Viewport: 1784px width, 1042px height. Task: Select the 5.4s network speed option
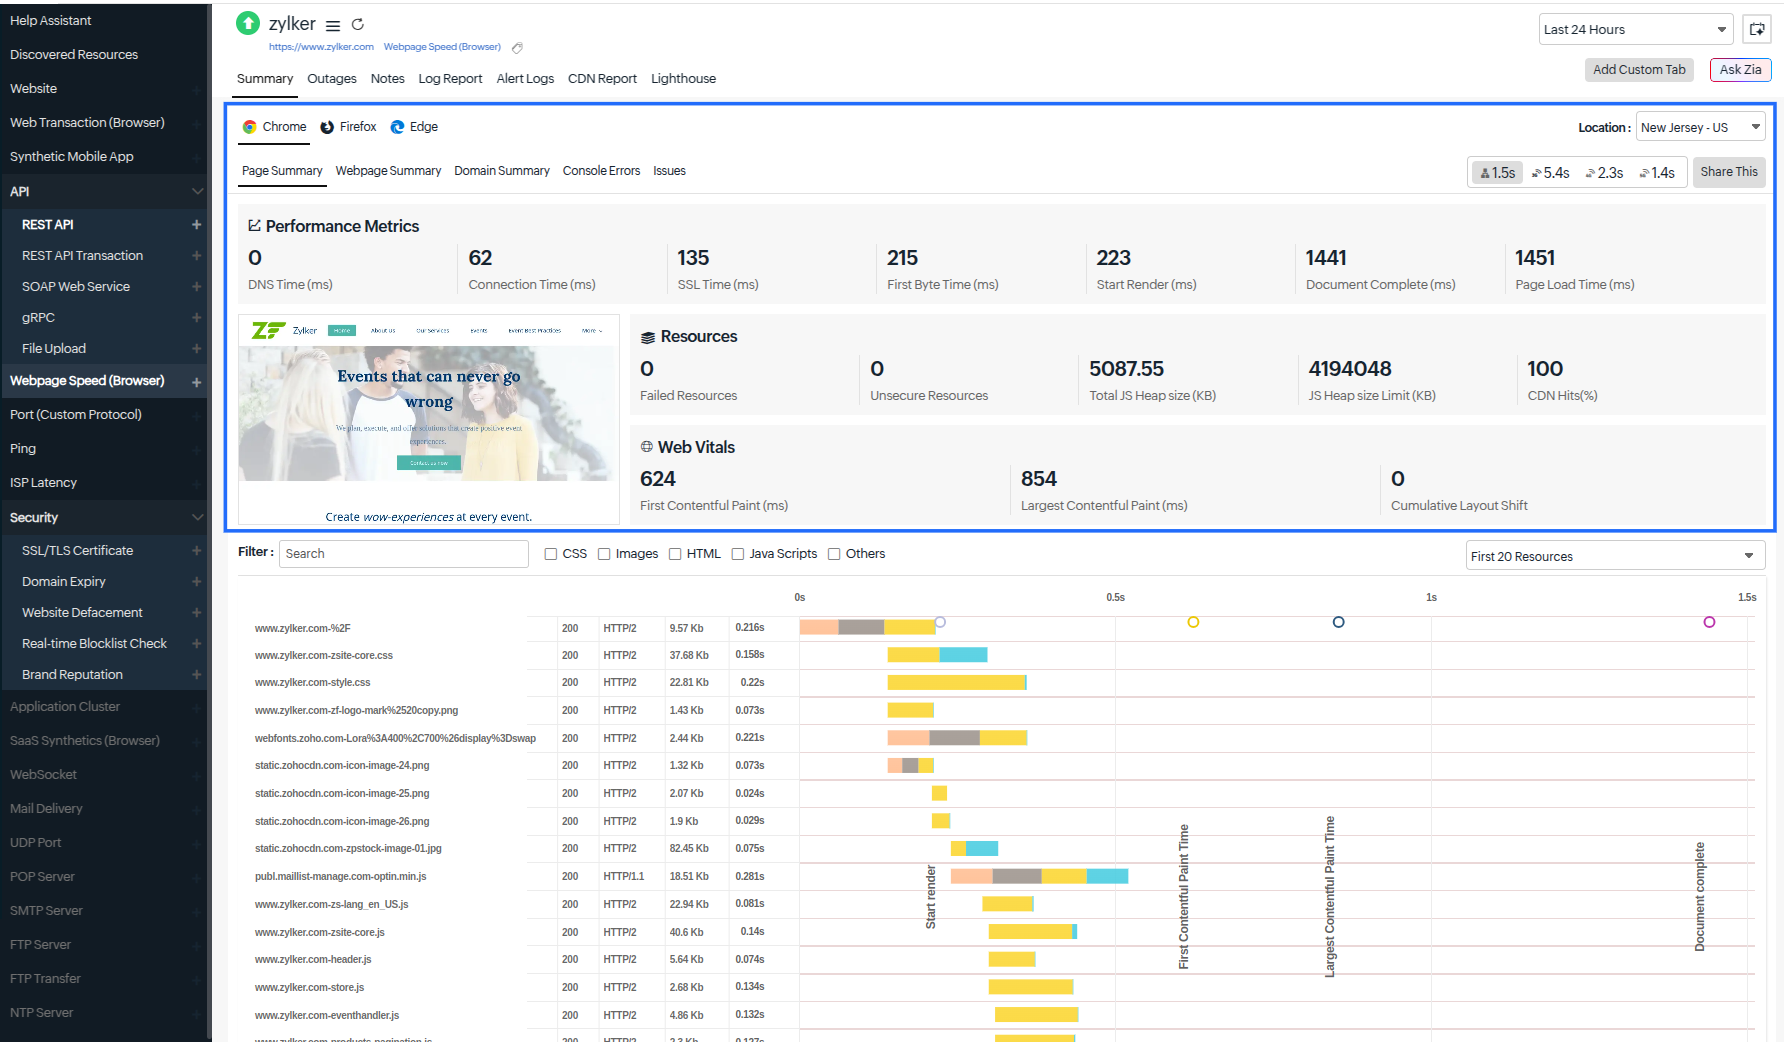click(1550, 173)
